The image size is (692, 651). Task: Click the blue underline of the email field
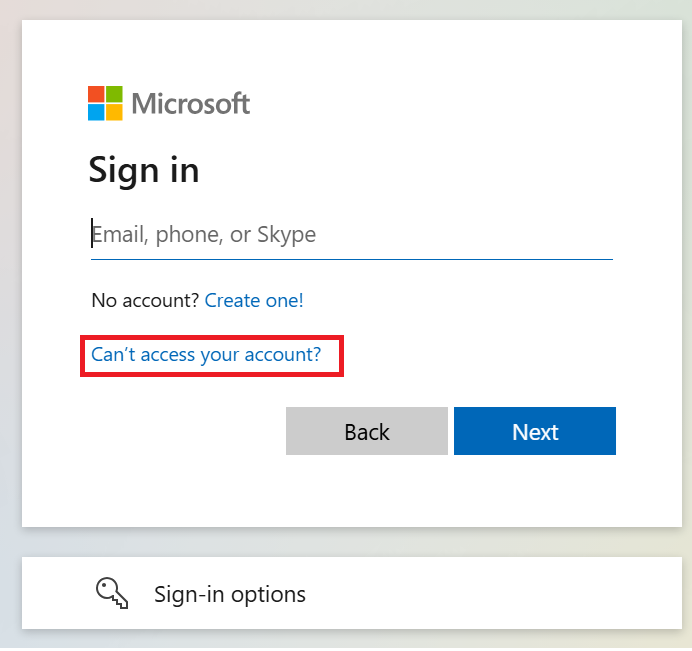(352, 260)
